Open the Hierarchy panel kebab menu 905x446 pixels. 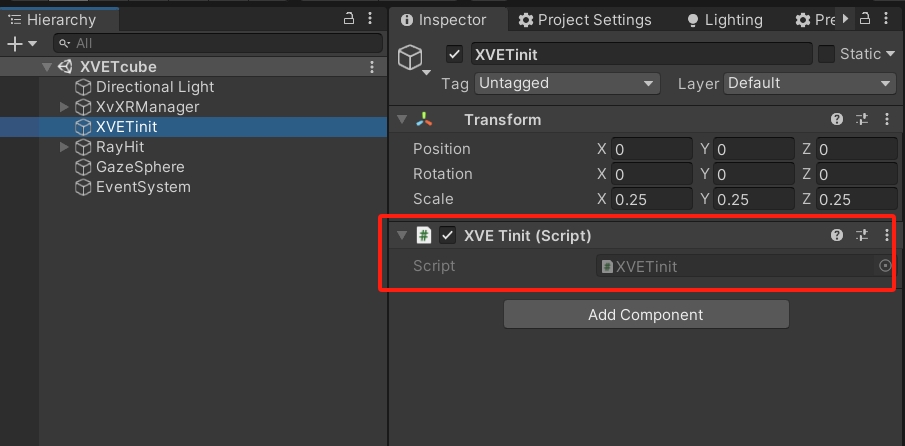370,18
